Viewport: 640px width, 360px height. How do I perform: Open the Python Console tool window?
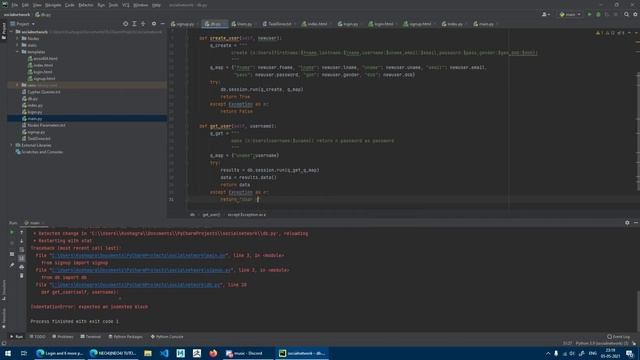(x=167, y=337)
